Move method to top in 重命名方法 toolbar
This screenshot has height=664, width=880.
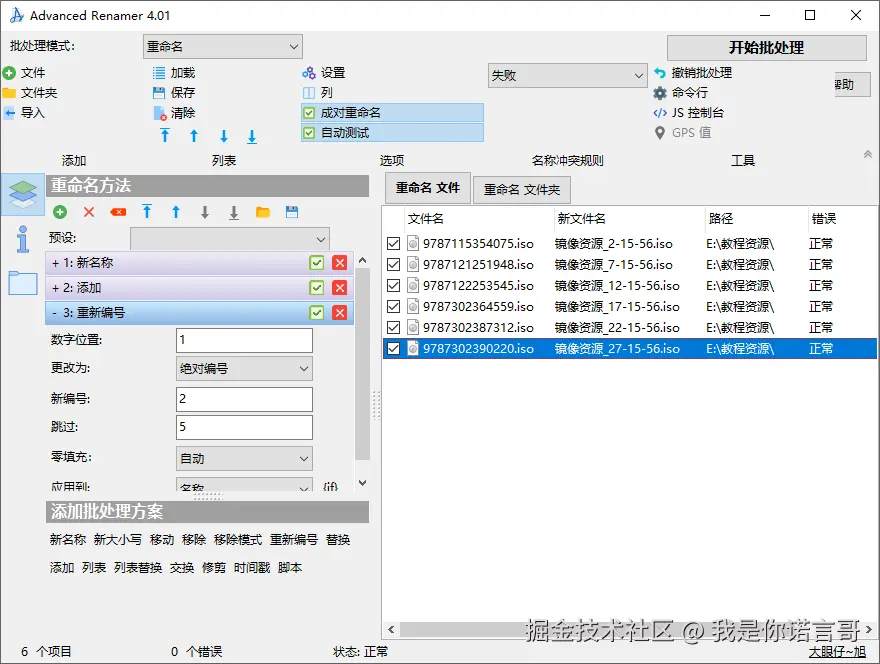[147, 212]
